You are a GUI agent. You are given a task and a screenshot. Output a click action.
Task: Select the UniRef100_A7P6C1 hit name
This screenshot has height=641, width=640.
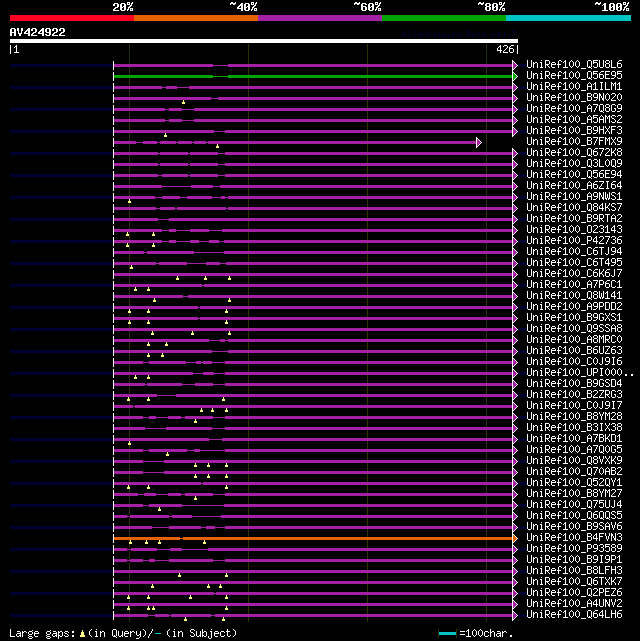click(x=574, y=285)
